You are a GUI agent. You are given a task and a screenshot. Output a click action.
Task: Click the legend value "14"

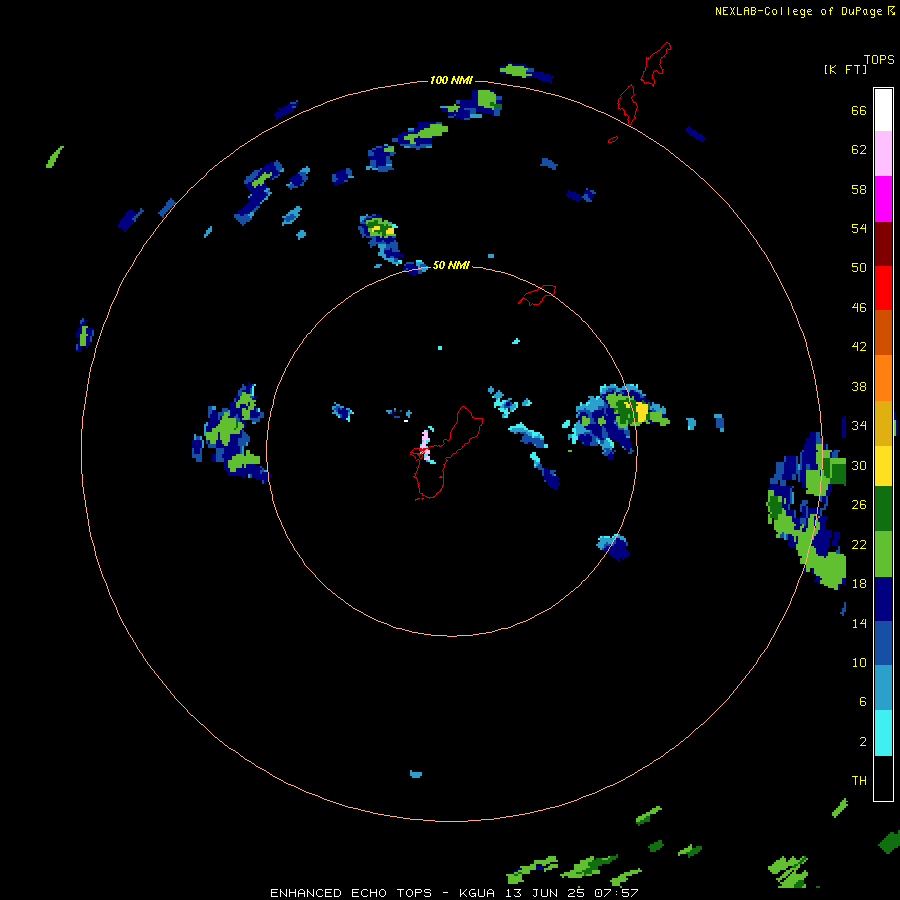pyautogui.click(x=859, y=623)
